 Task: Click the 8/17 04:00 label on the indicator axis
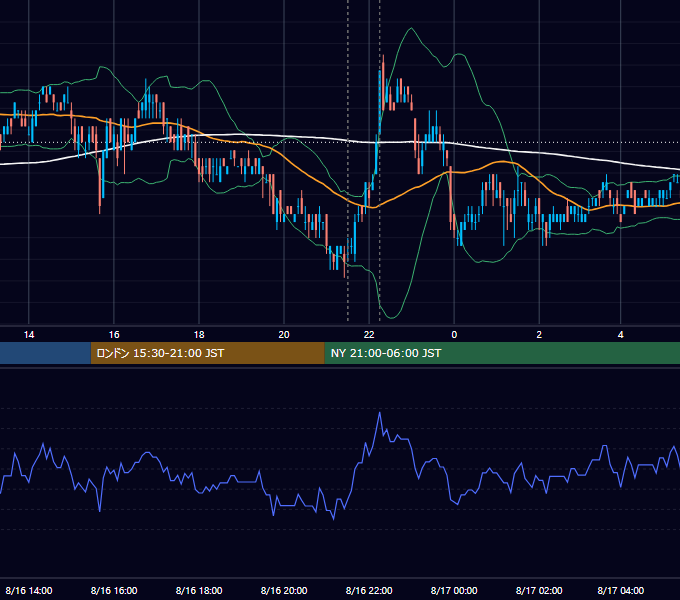[621, 590]
